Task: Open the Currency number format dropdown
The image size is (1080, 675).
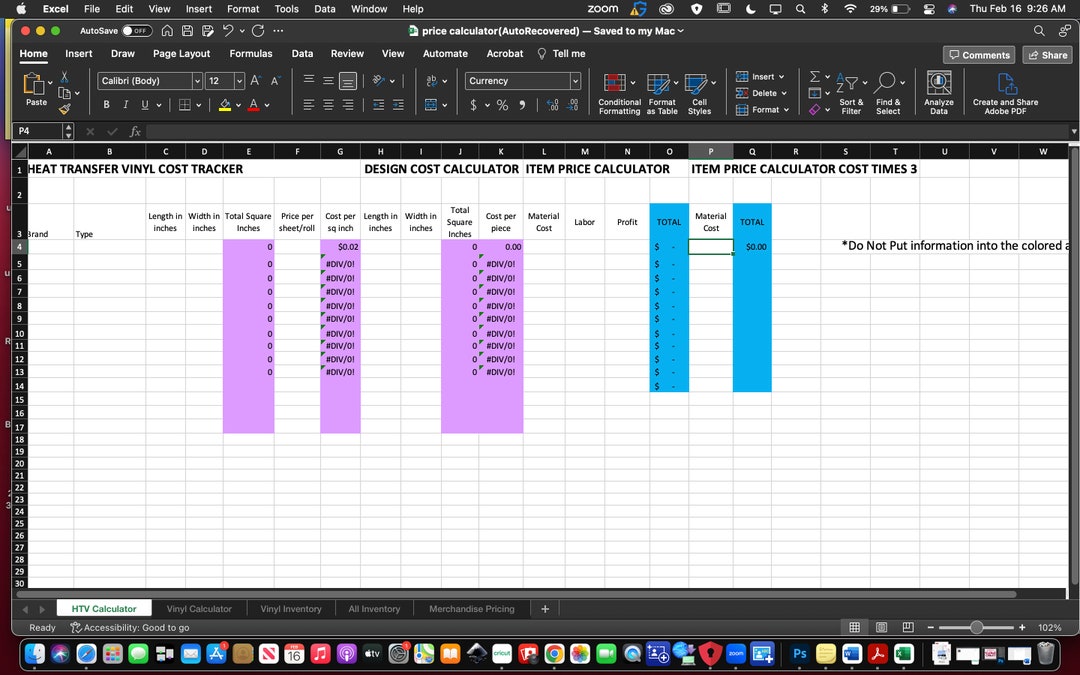Action: (x=575, y=80)
